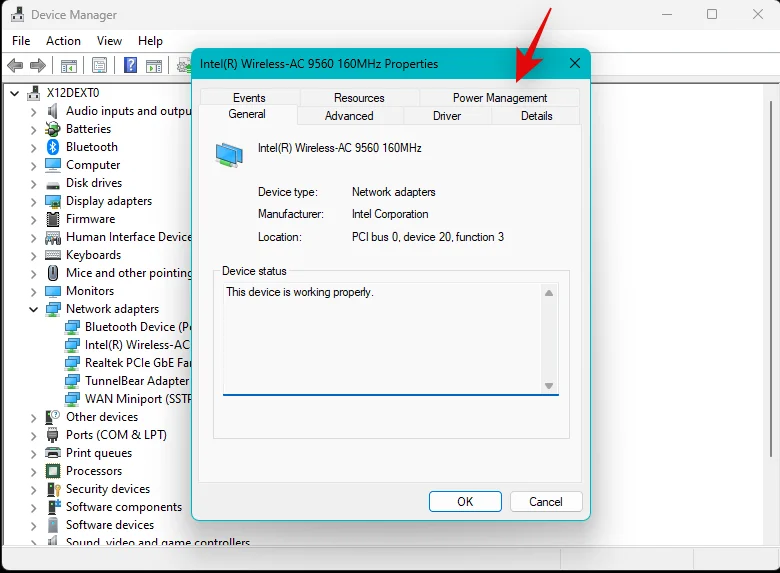Select the Security devices key icon

click(53, 489)
